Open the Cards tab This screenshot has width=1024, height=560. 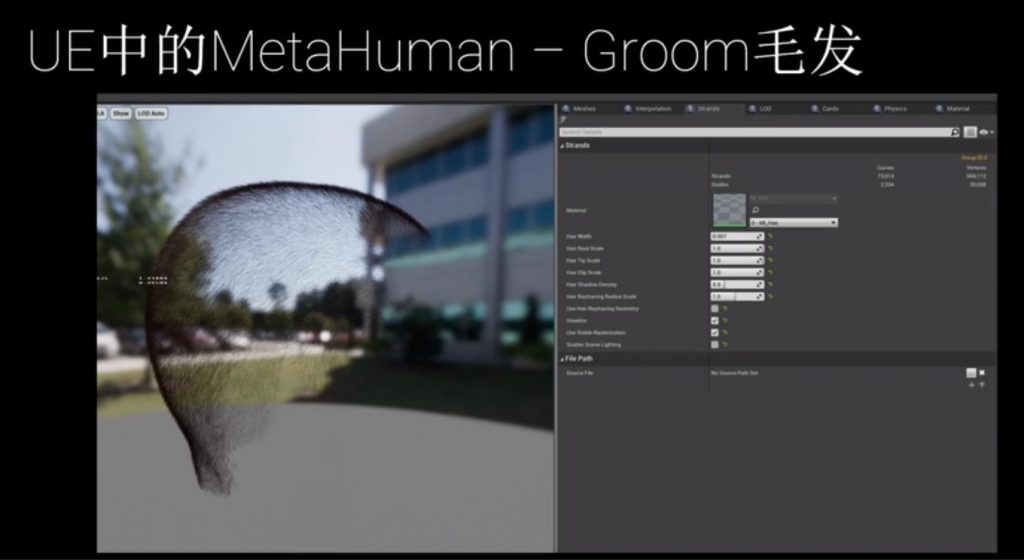(x=825, y=109)
